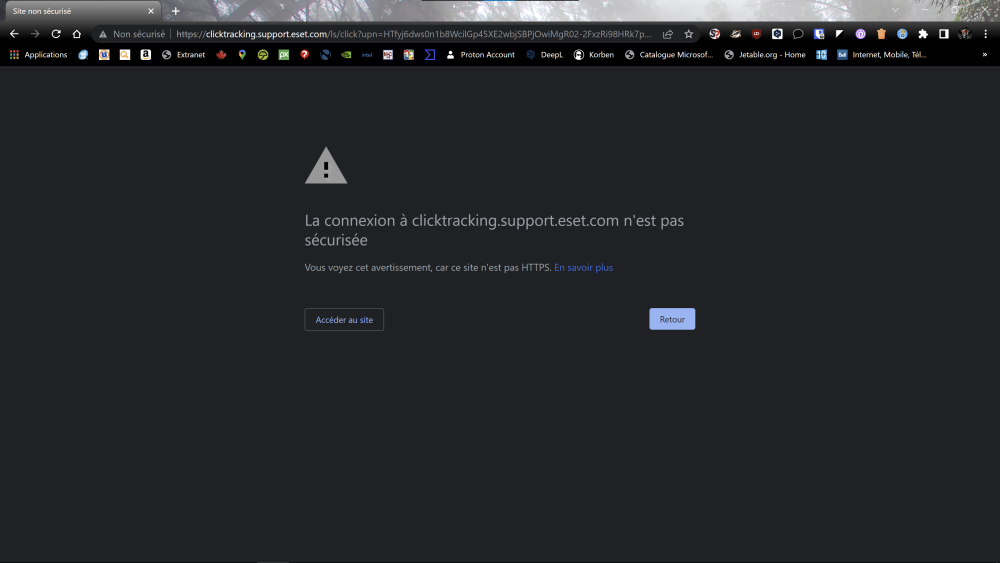Expand the hidden bookmarks chevron

tap(985, 55)
